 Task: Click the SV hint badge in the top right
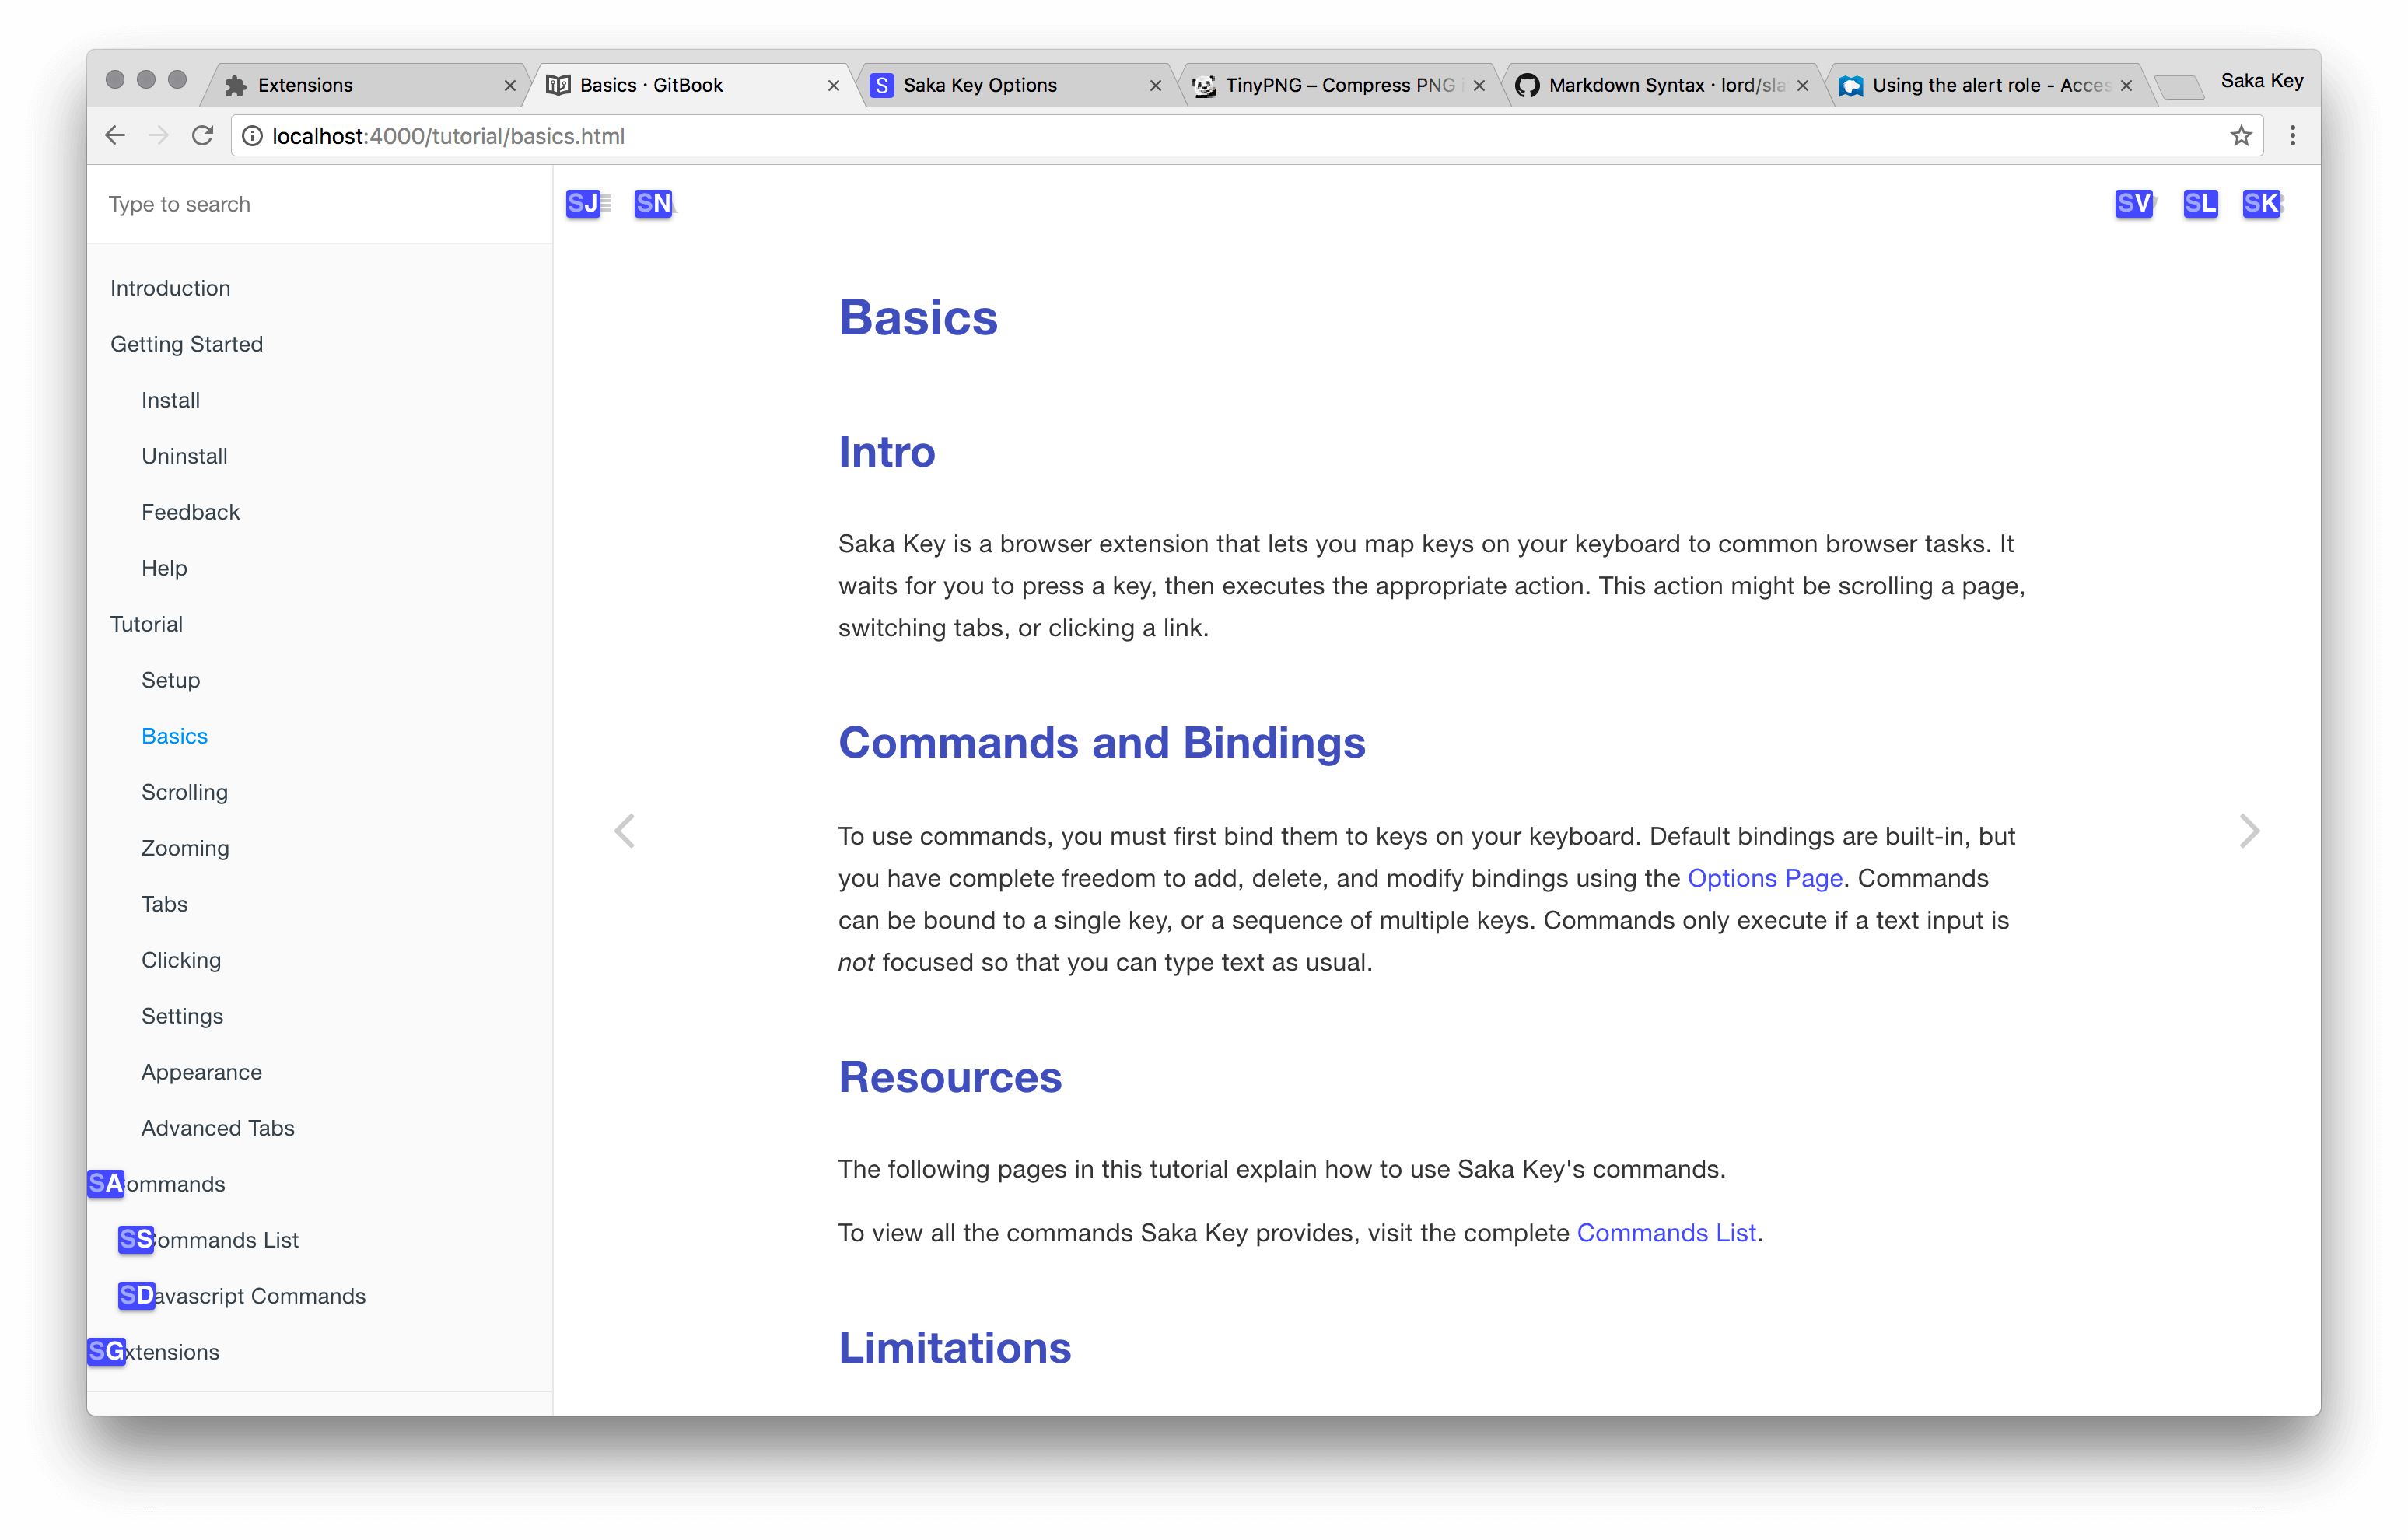pyautogui.click(x=2133, y=204)
